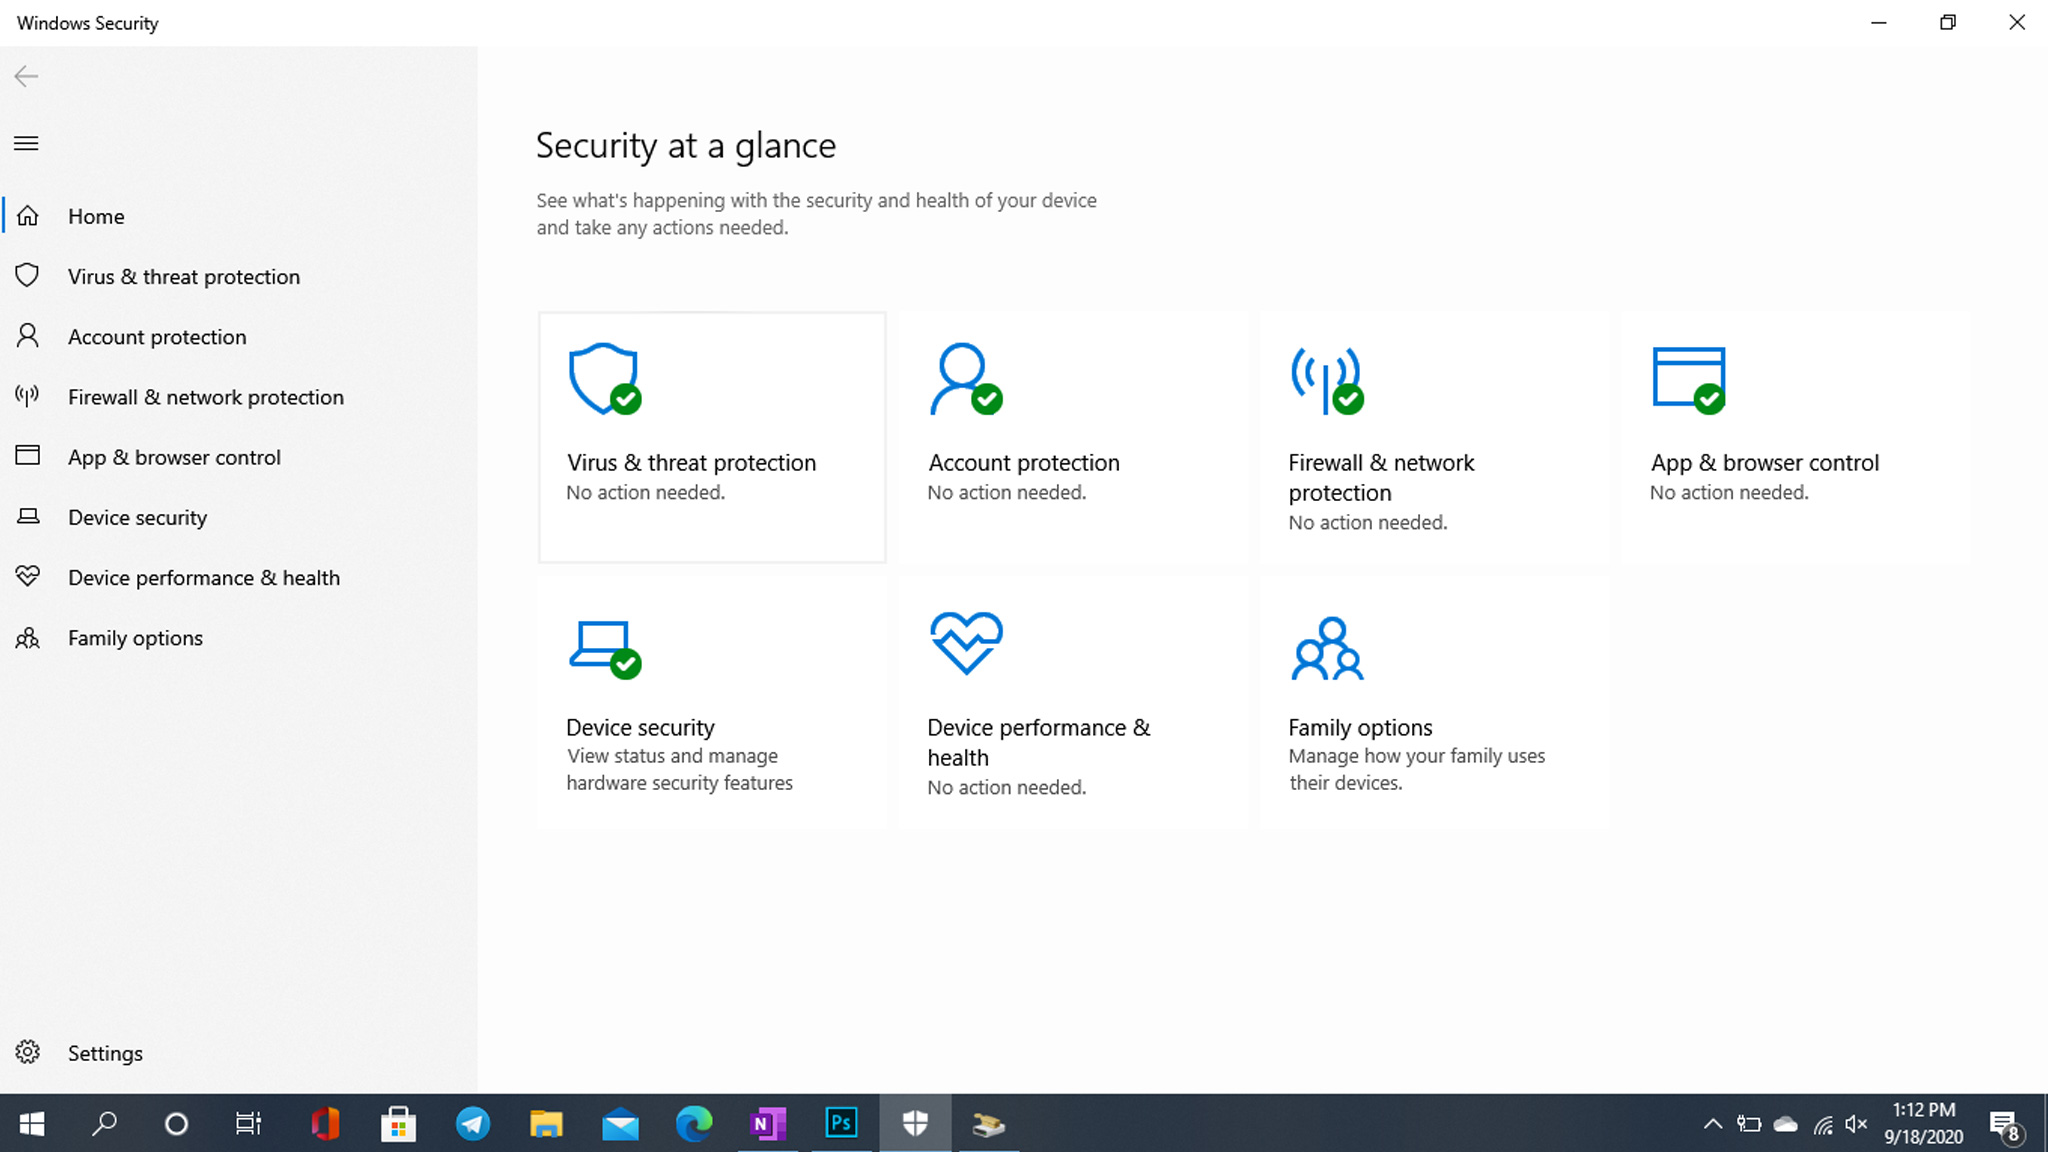Click the Device security laptop tile icon
The height and width of the screenshot is (1152, 2048).
604,648
